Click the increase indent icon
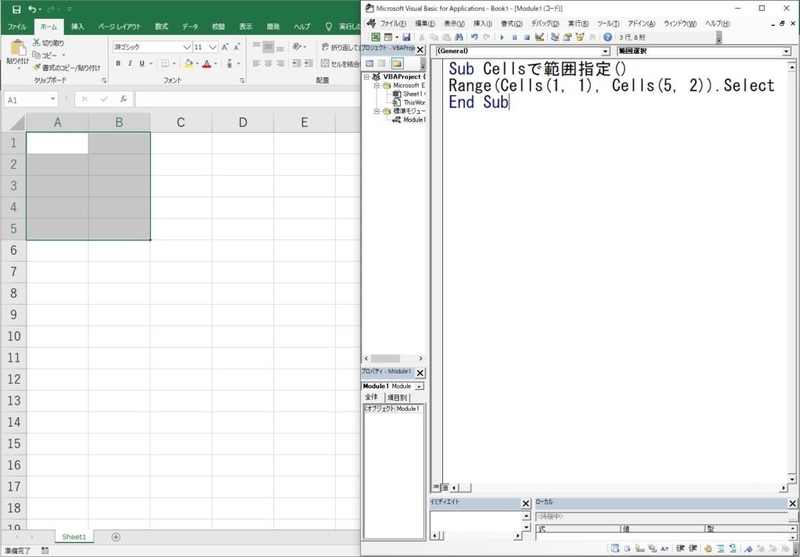 tap(308, 63)
